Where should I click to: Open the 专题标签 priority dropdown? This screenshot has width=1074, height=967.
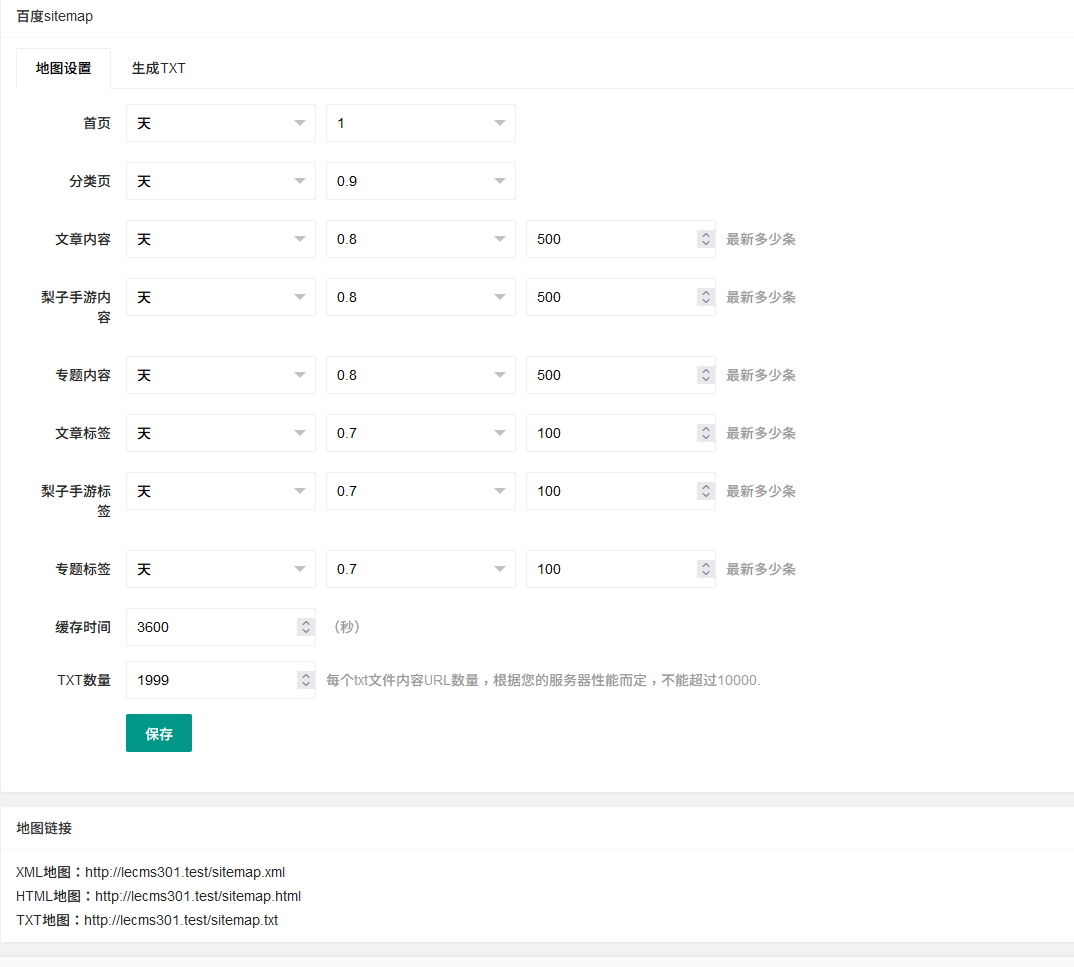point(420,568)
